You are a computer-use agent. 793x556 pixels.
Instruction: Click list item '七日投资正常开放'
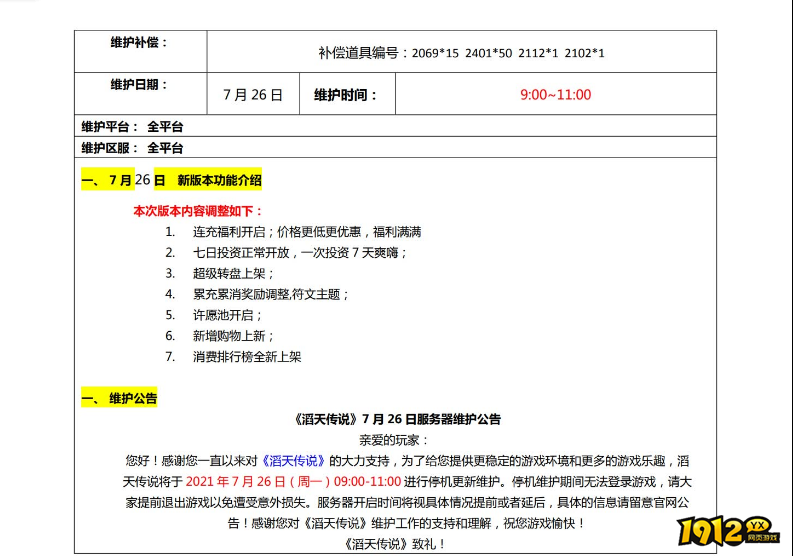coord(241,252)
